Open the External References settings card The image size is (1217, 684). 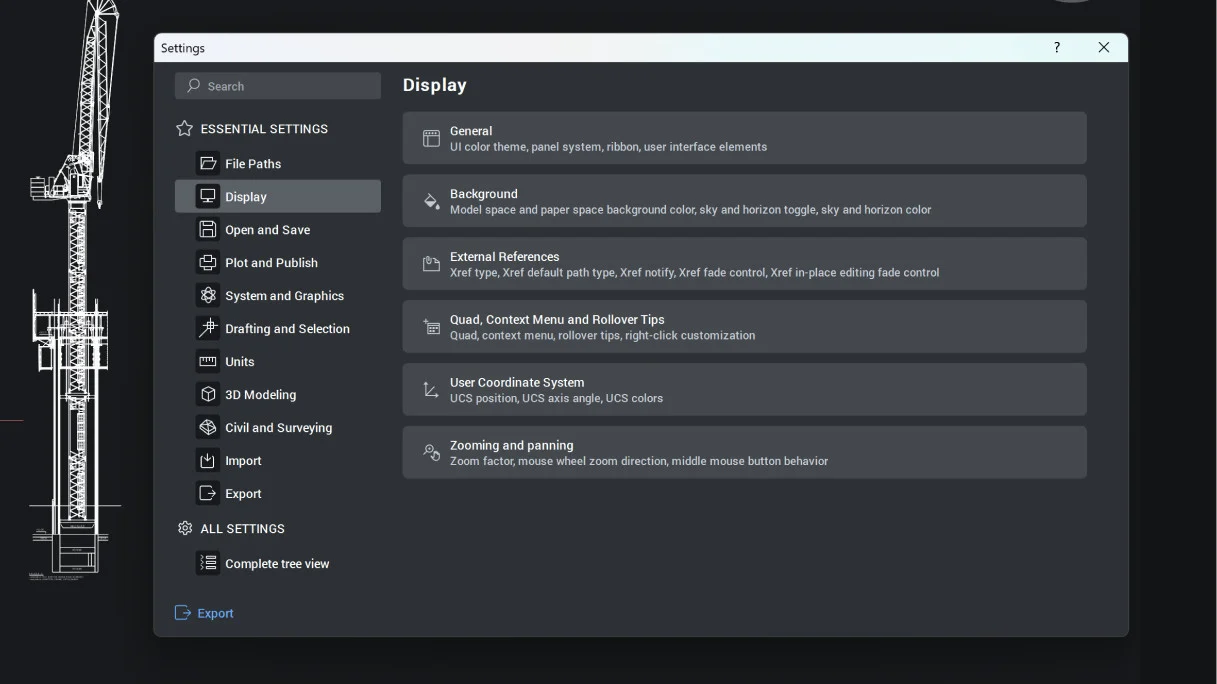coord(744,264)
